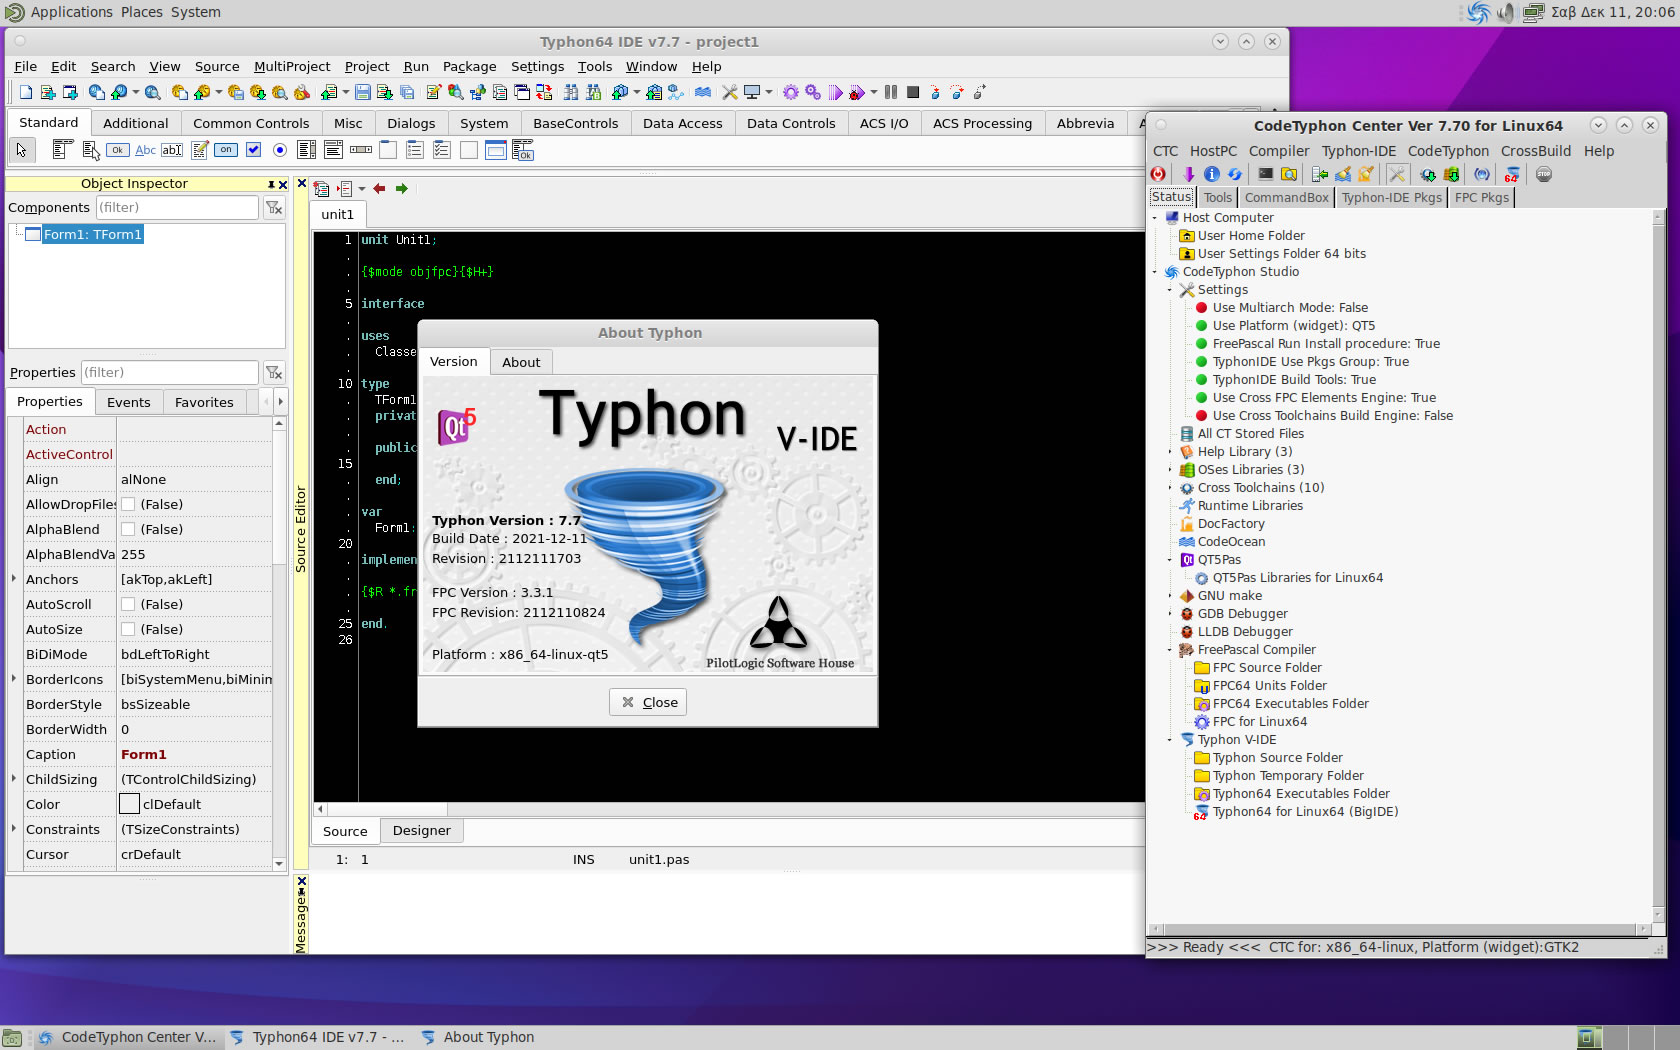Click the red power icon in CodeTyphon Center
Image resolution: width=1680 pixels, height=1050 pixels.
click(x=1158, y=174)
